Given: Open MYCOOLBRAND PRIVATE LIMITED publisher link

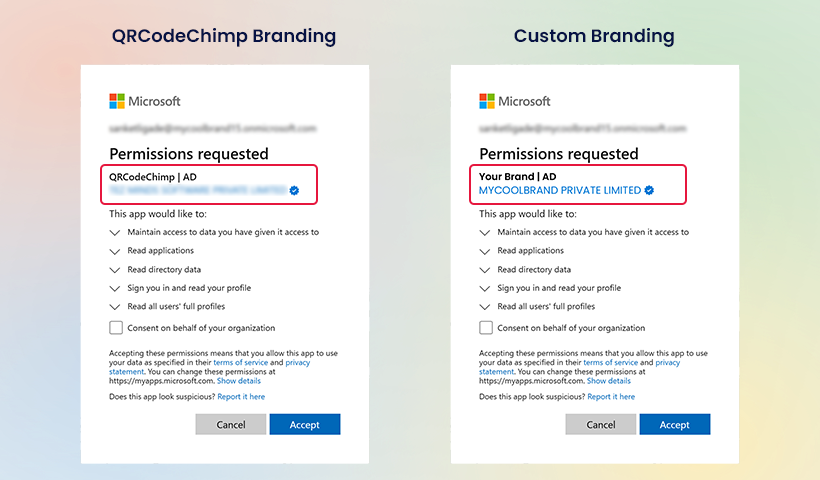Looking at the screenshot, I should tap(560, 190).
